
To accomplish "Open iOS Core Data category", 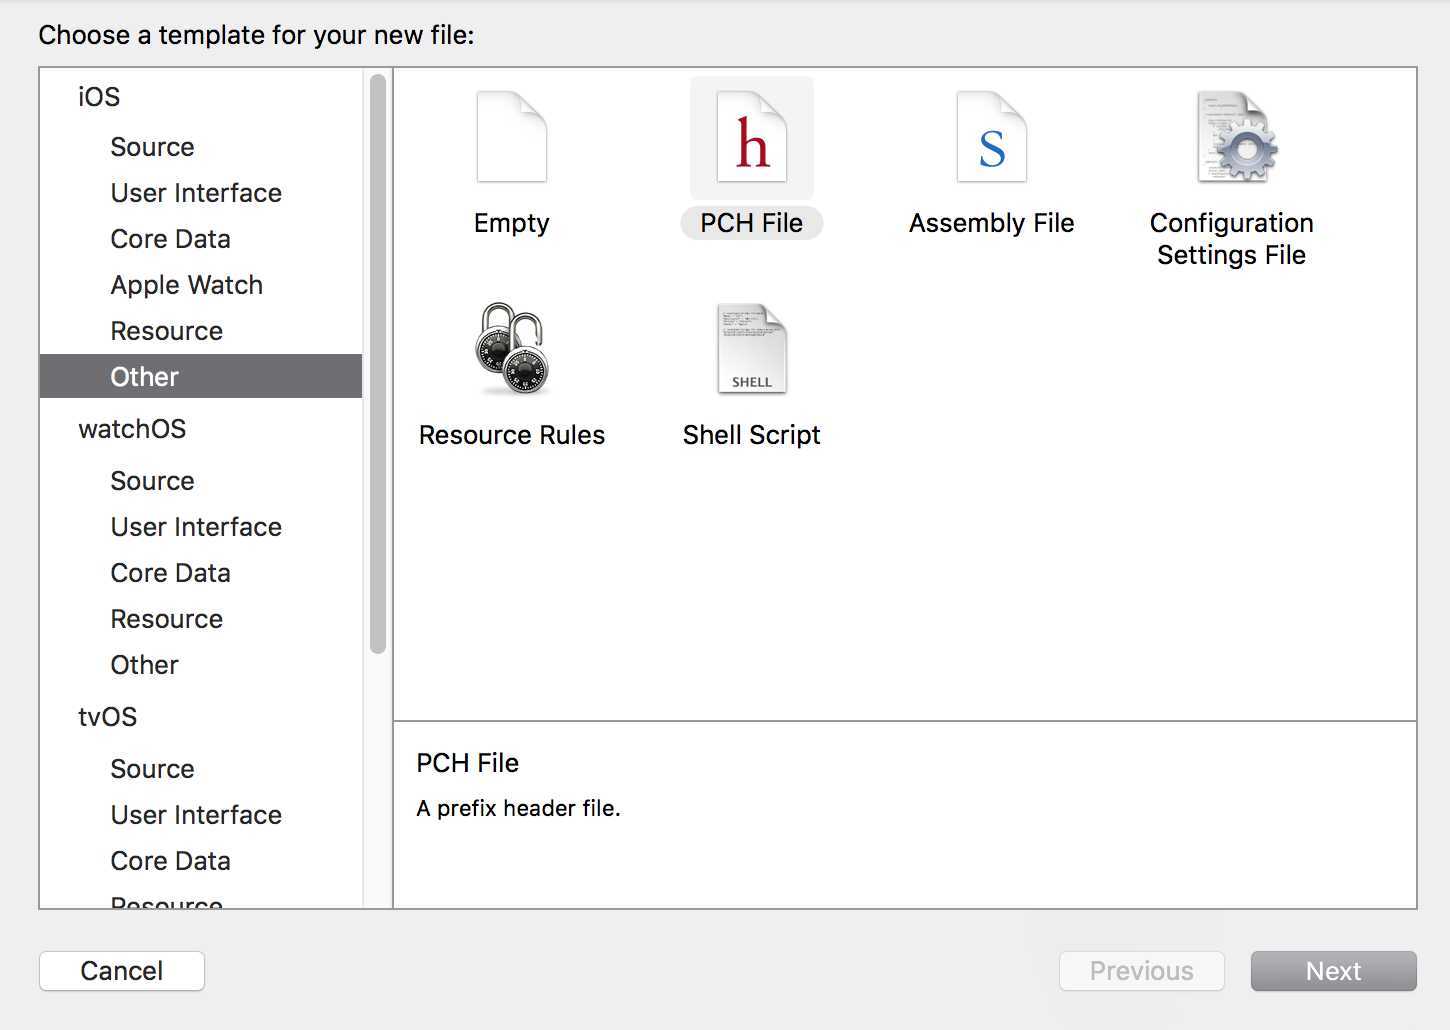I will click(170, 239).
